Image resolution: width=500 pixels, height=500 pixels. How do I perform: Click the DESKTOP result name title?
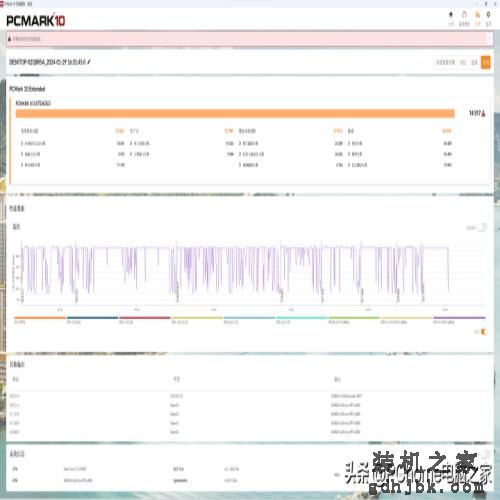coord(47,62)
